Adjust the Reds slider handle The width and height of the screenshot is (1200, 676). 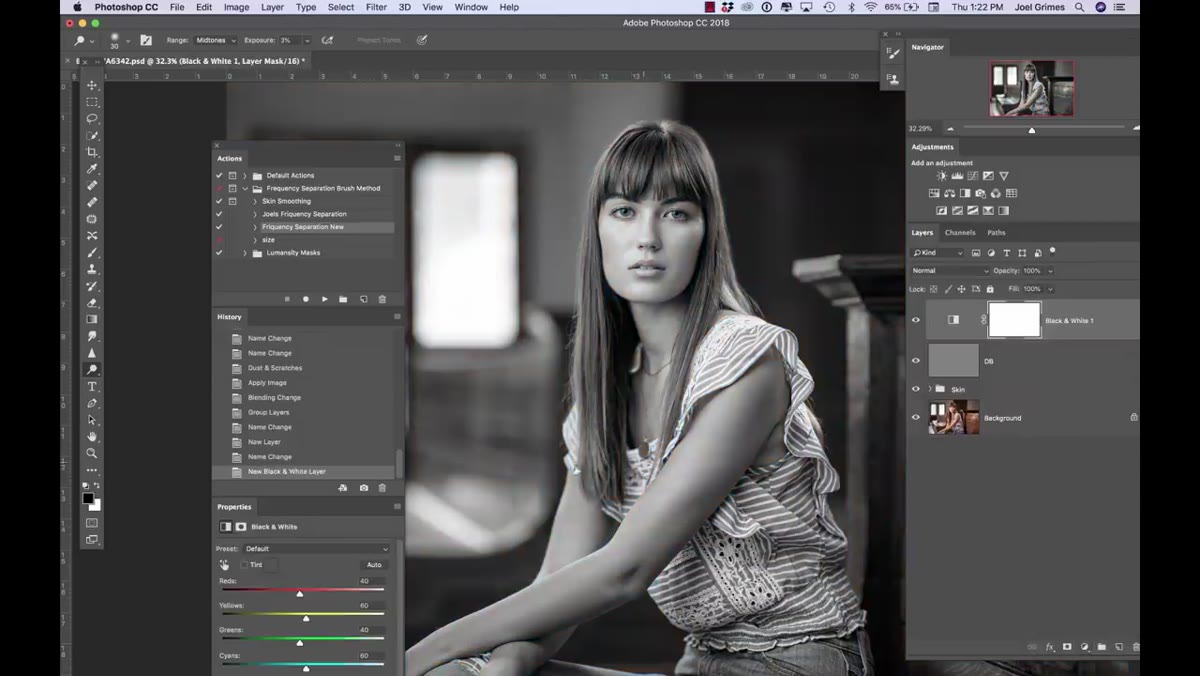pyautogui.click(x=300, y=594)
